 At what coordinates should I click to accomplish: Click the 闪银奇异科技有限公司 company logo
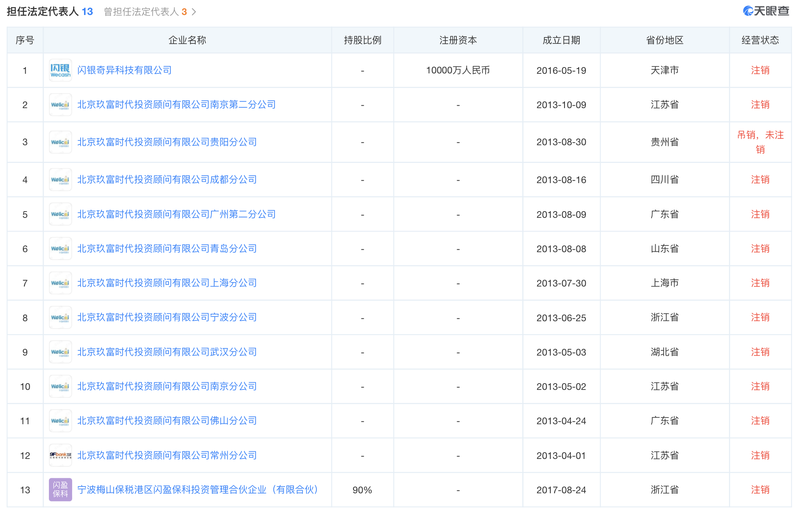[60, 70]
